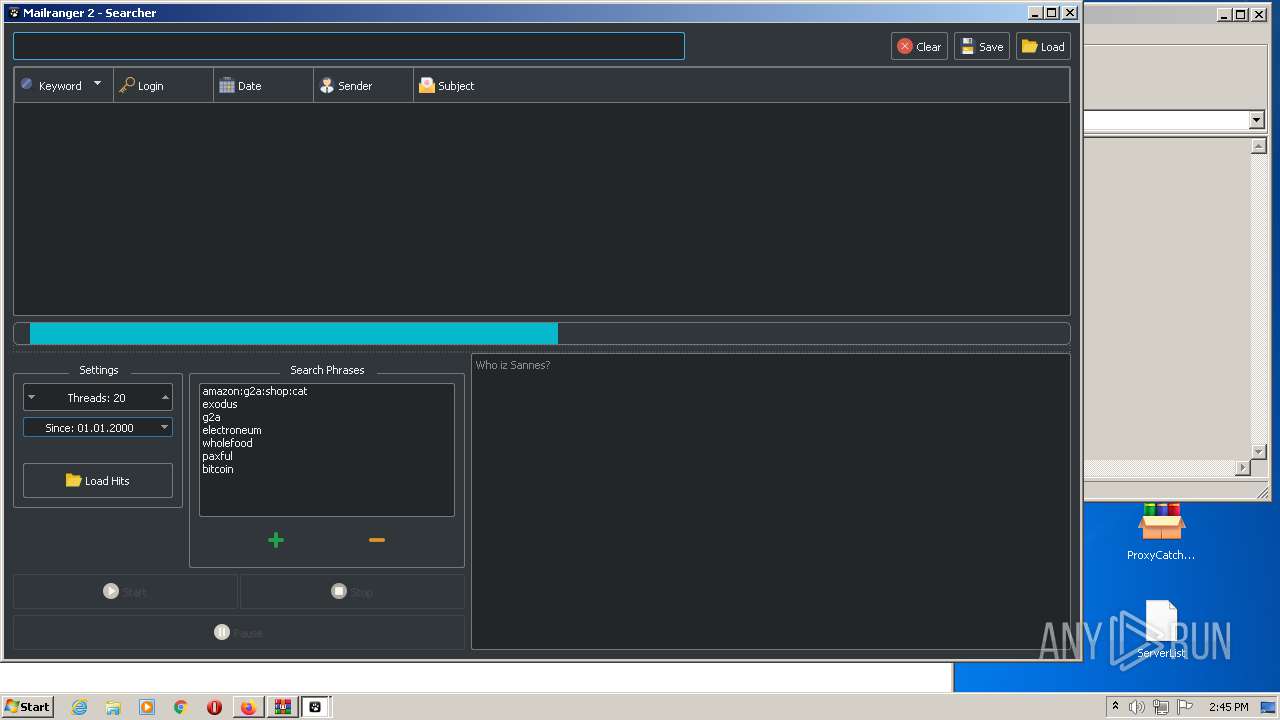Open the Keyword column dropdown arrow

pos(97,84)
